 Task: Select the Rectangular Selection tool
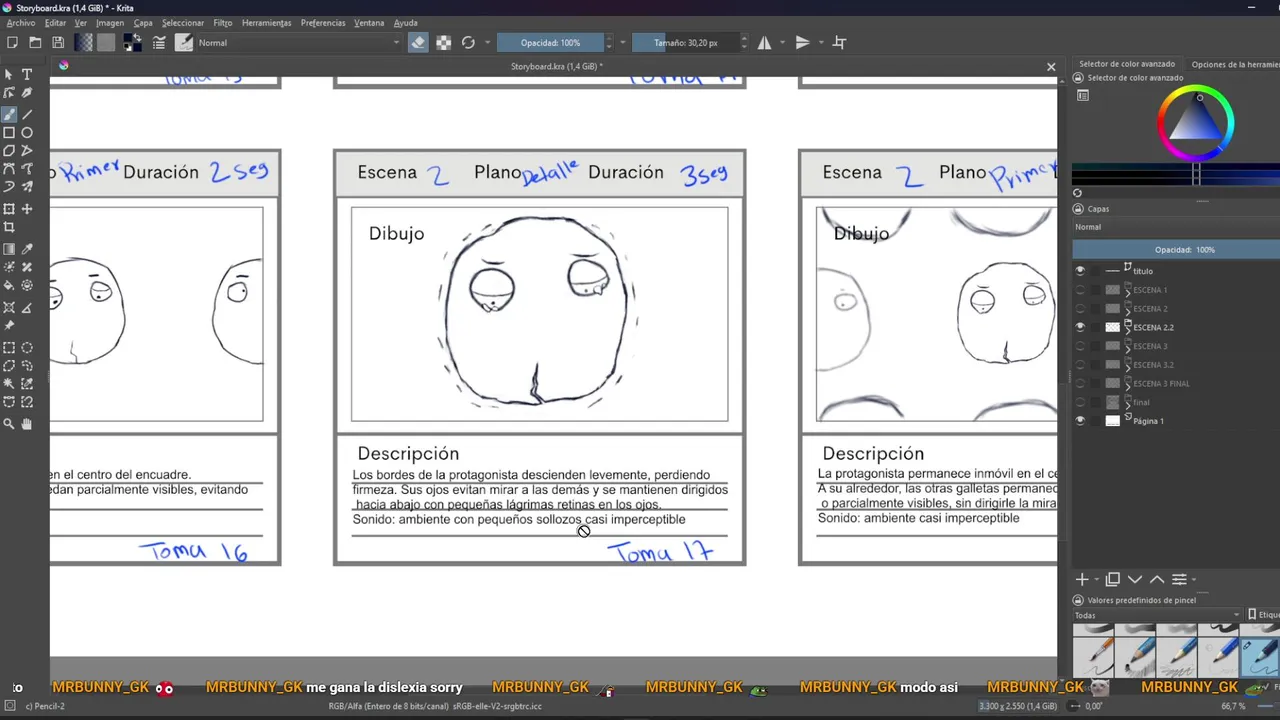tap(9, 348)
